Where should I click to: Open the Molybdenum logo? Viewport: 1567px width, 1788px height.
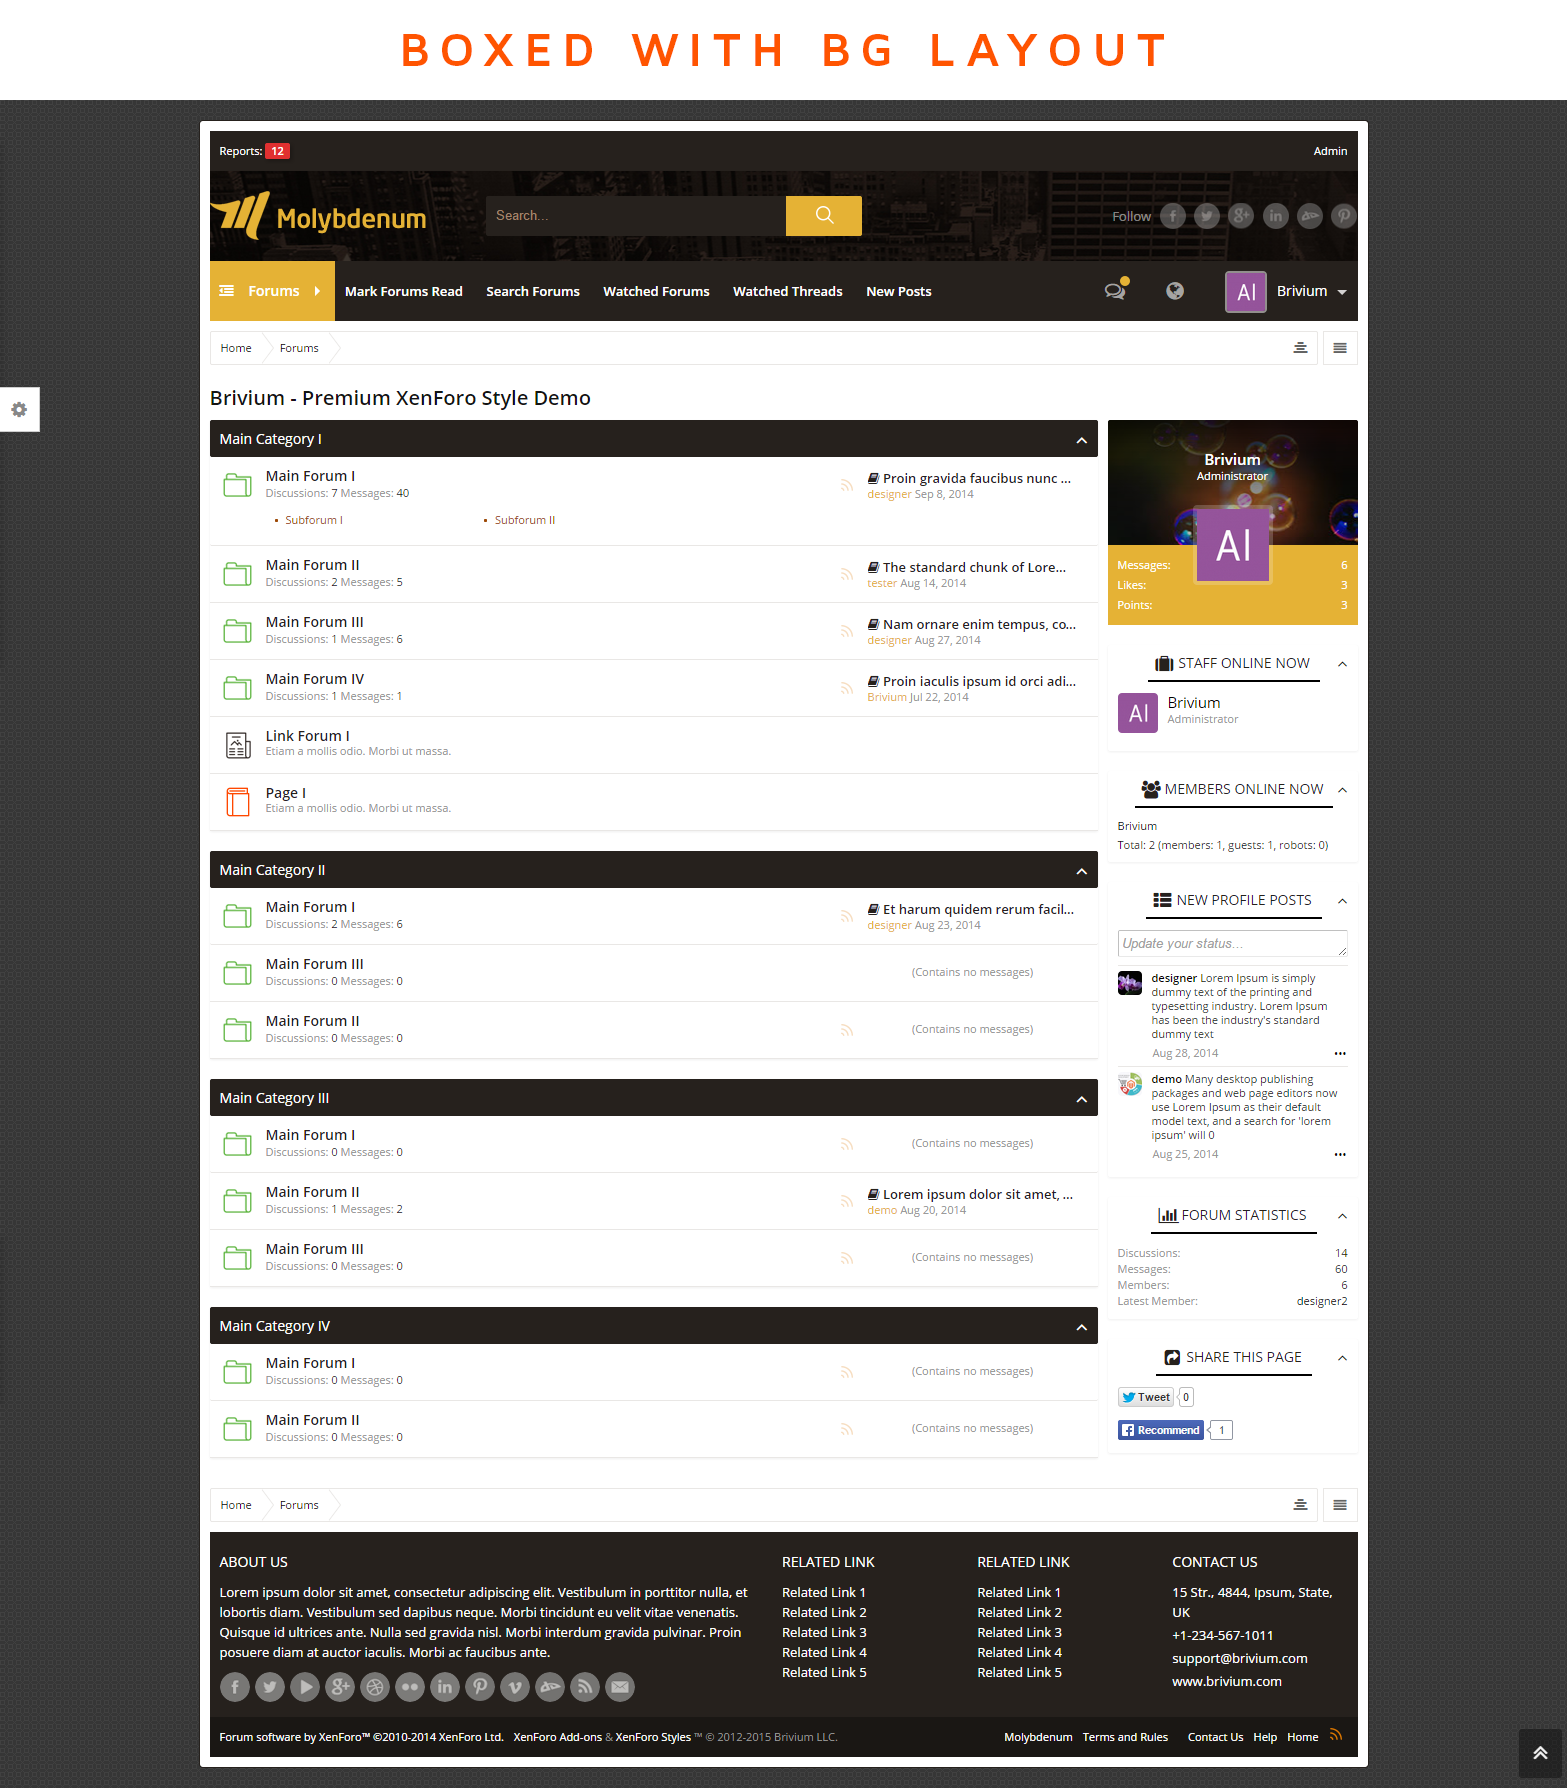click(x=319, y=215)
